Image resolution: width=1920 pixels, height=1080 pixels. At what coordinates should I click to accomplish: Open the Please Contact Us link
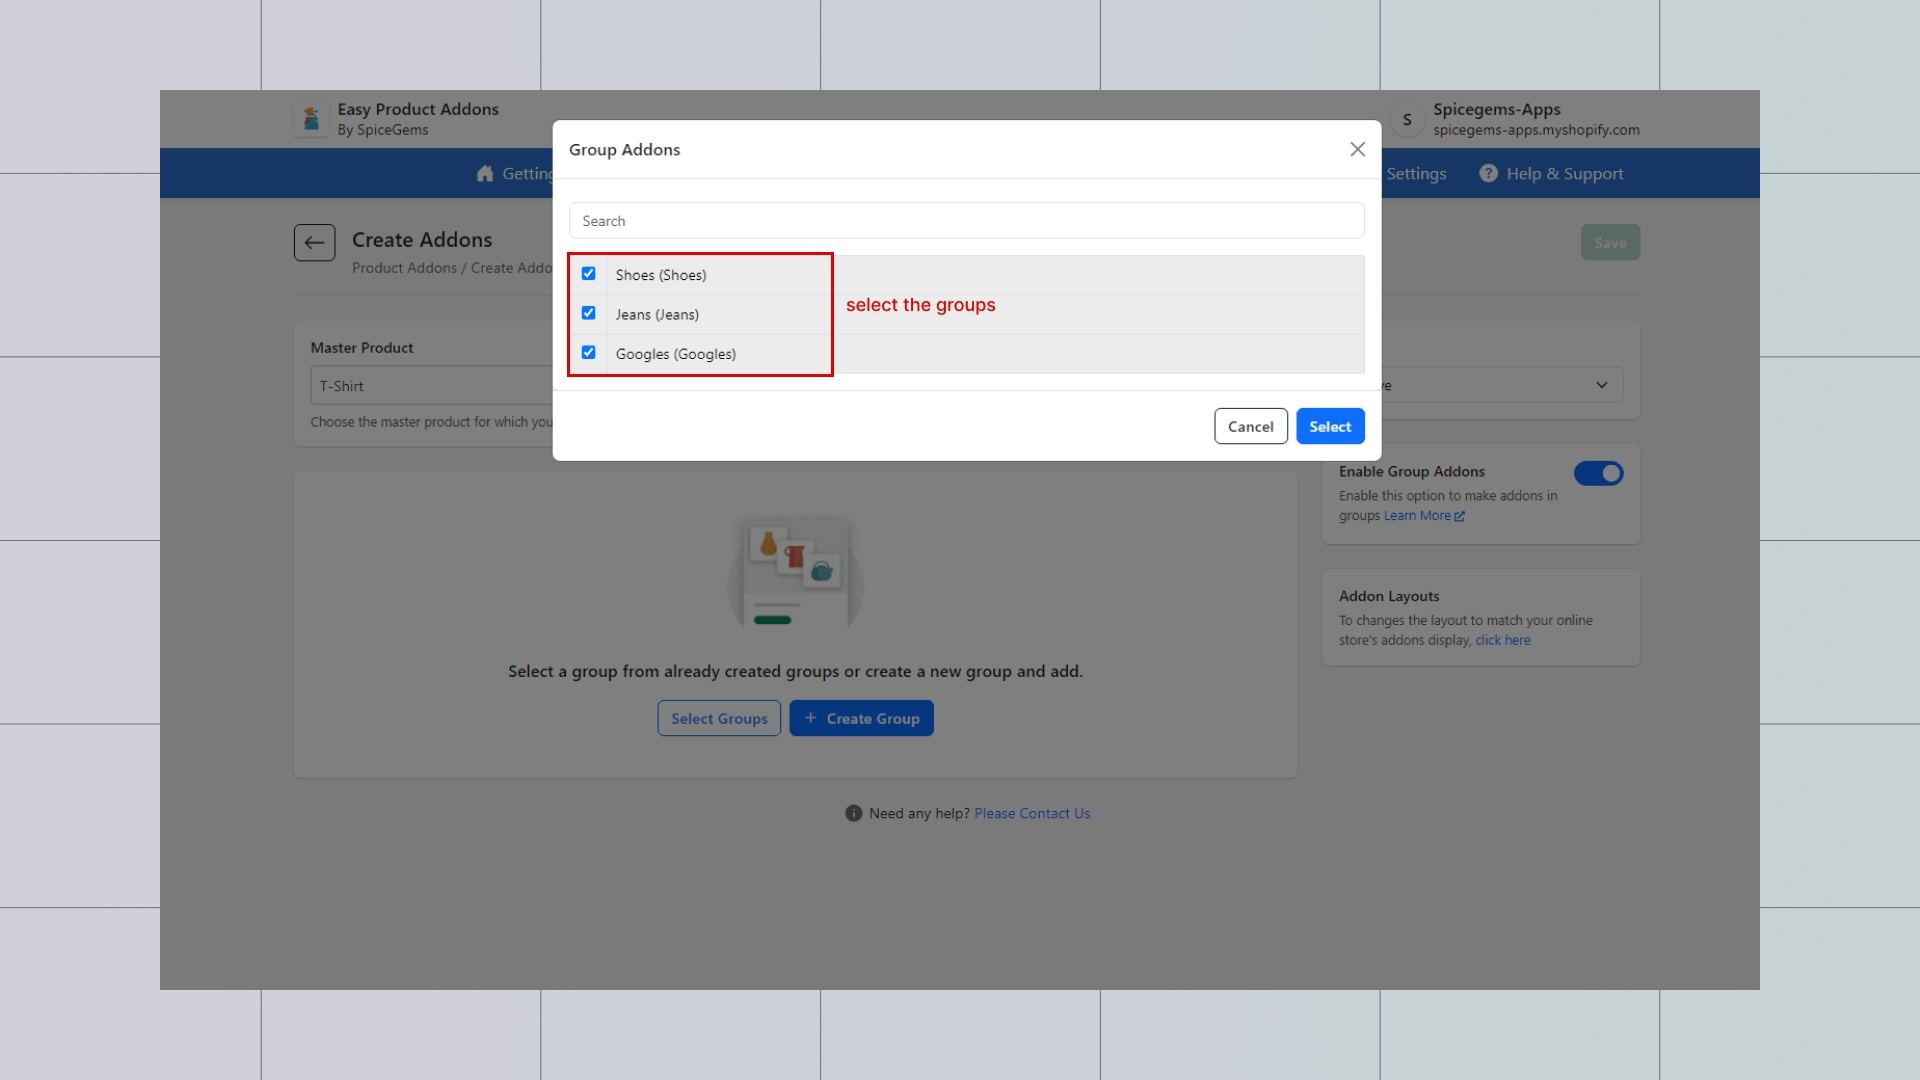[1032, 814]
